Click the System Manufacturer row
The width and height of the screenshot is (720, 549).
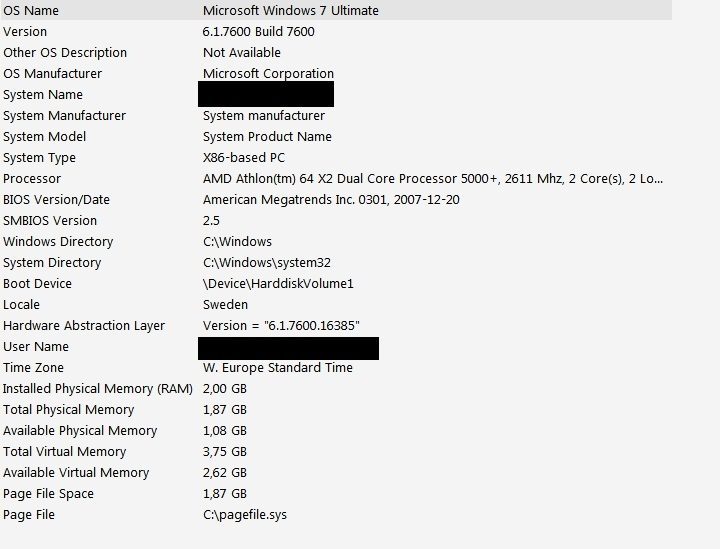pos(64,116)
